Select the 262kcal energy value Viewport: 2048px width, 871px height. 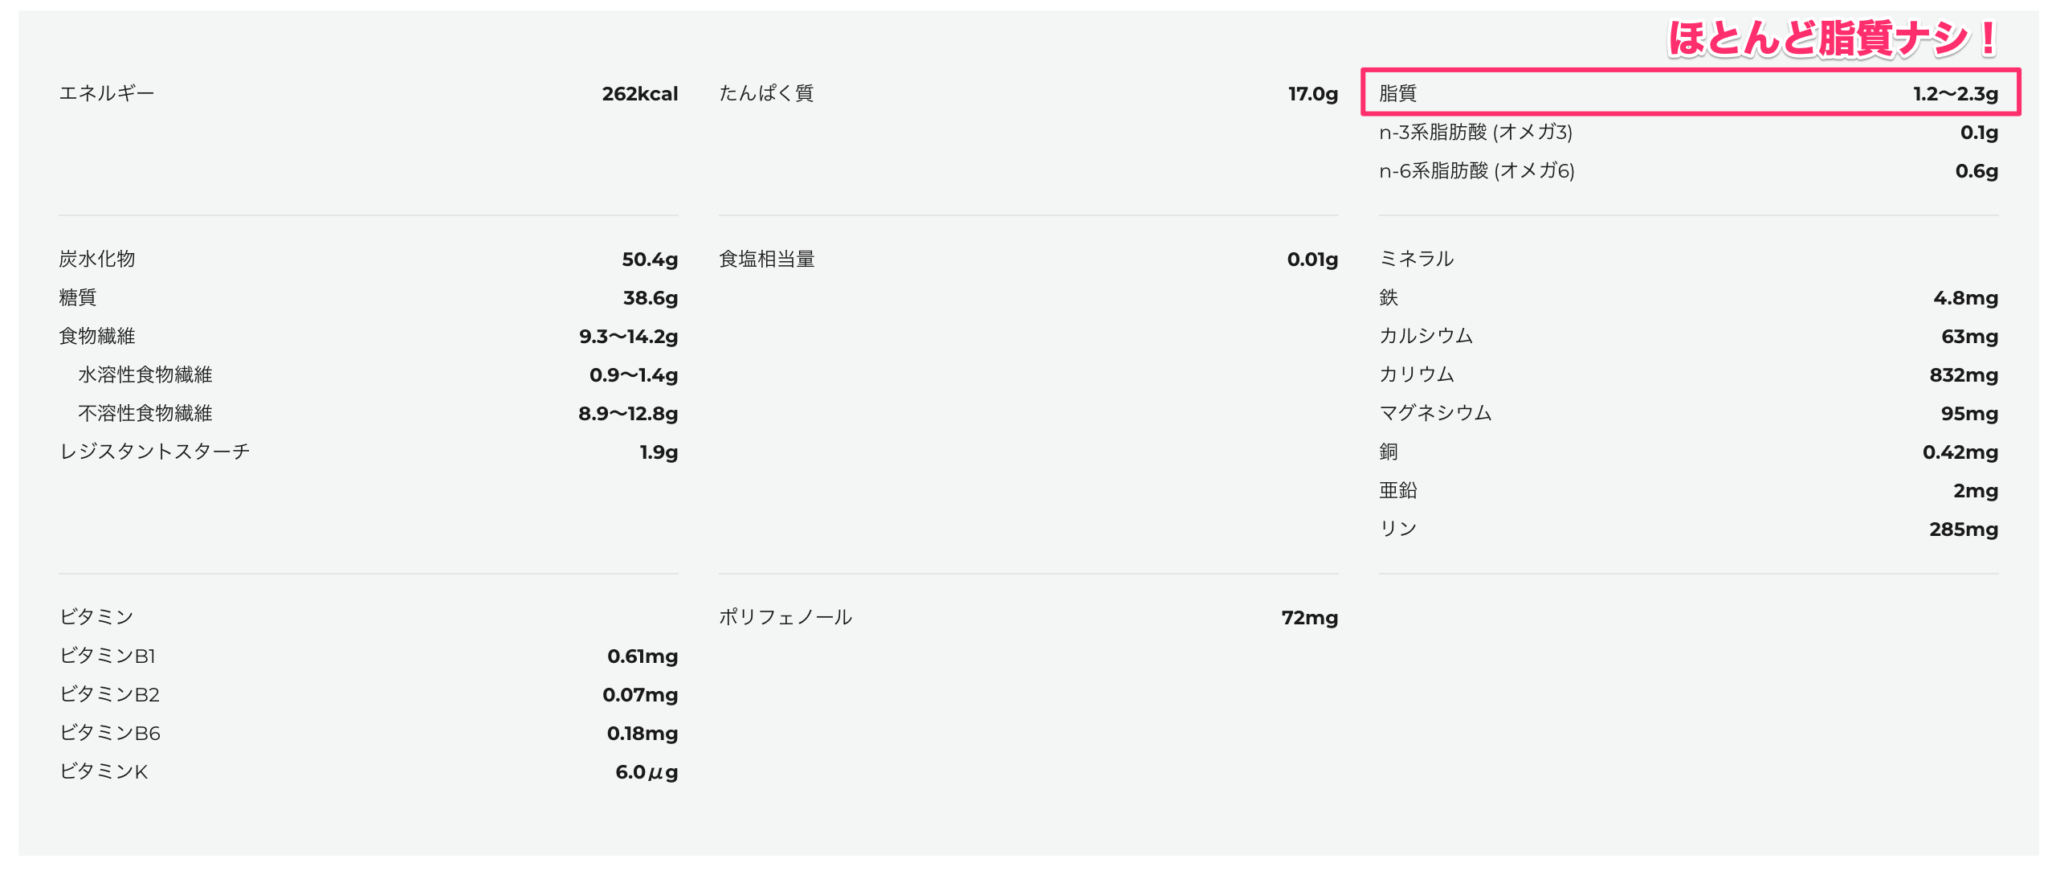point(639,94)
